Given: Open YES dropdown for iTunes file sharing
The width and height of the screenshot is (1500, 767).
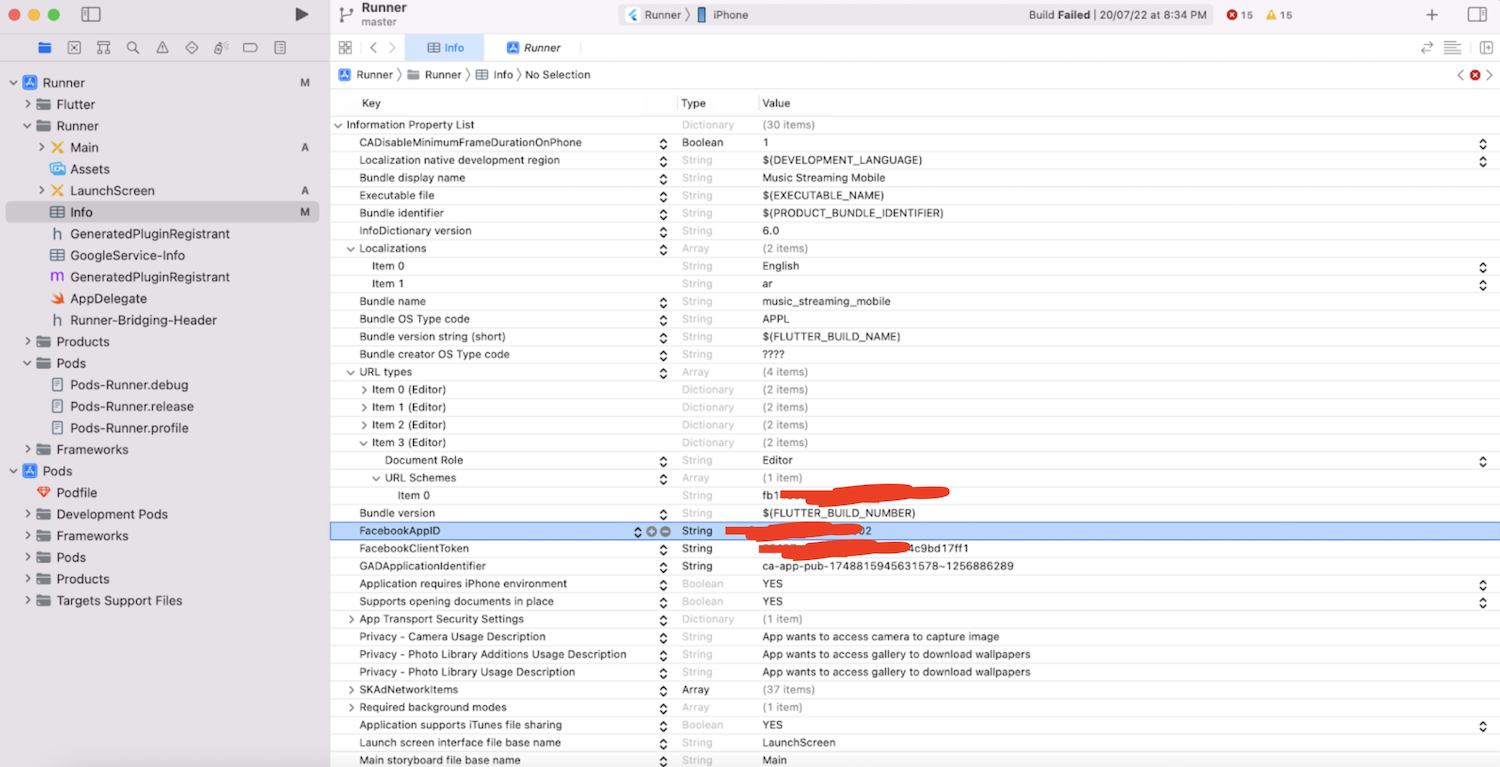Looking at the screenshot, I should [1483, 725].
